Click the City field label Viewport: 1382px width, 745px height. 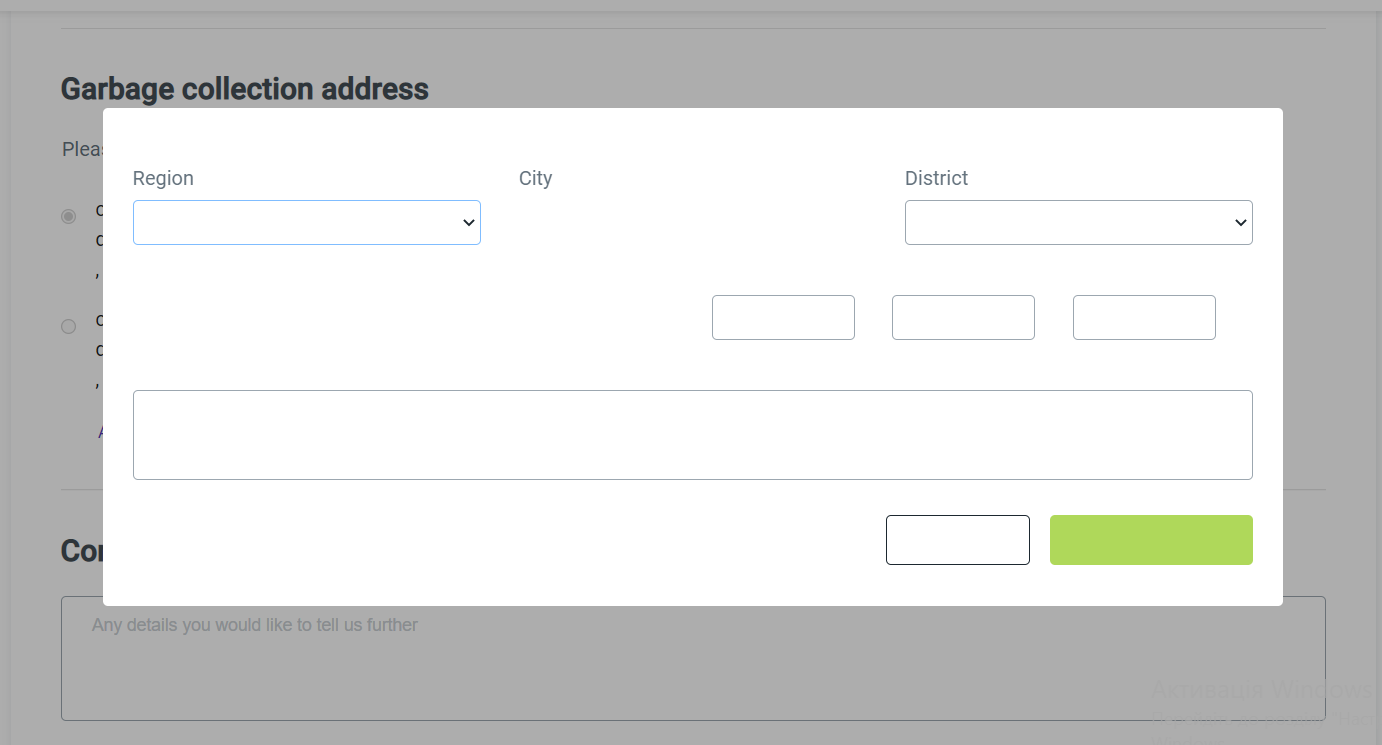pos(535,178)
